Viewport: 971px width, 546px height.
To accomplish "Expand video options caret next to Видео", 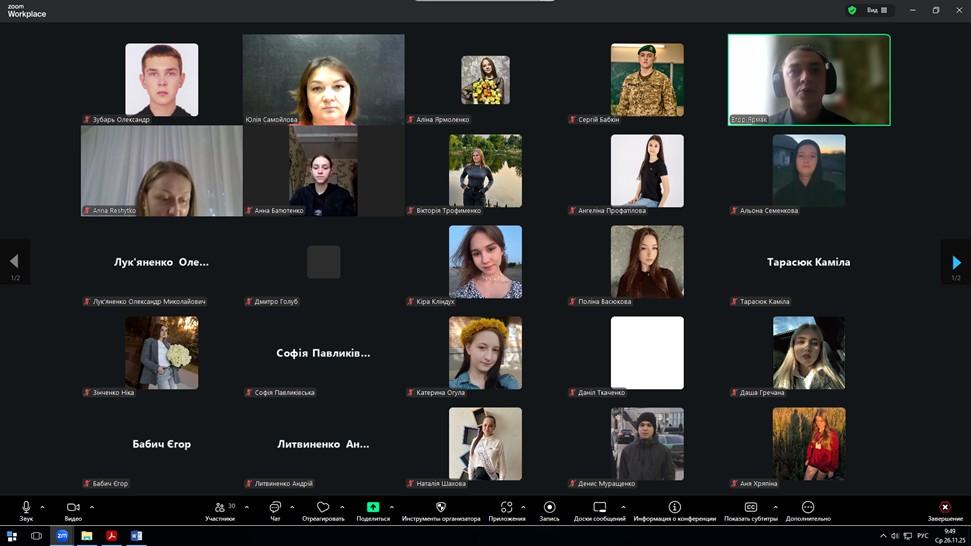I will [92, 507].
